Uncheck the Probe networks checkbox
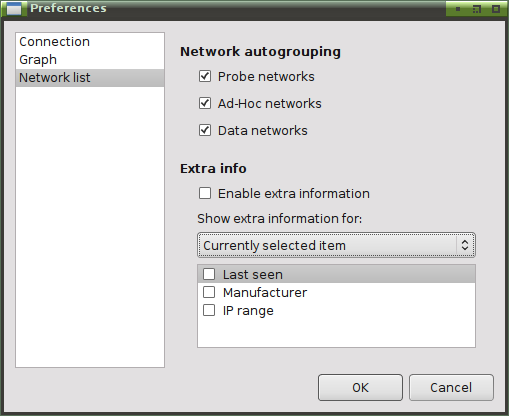This screenshot has width=509, height=416. point(205,76)
